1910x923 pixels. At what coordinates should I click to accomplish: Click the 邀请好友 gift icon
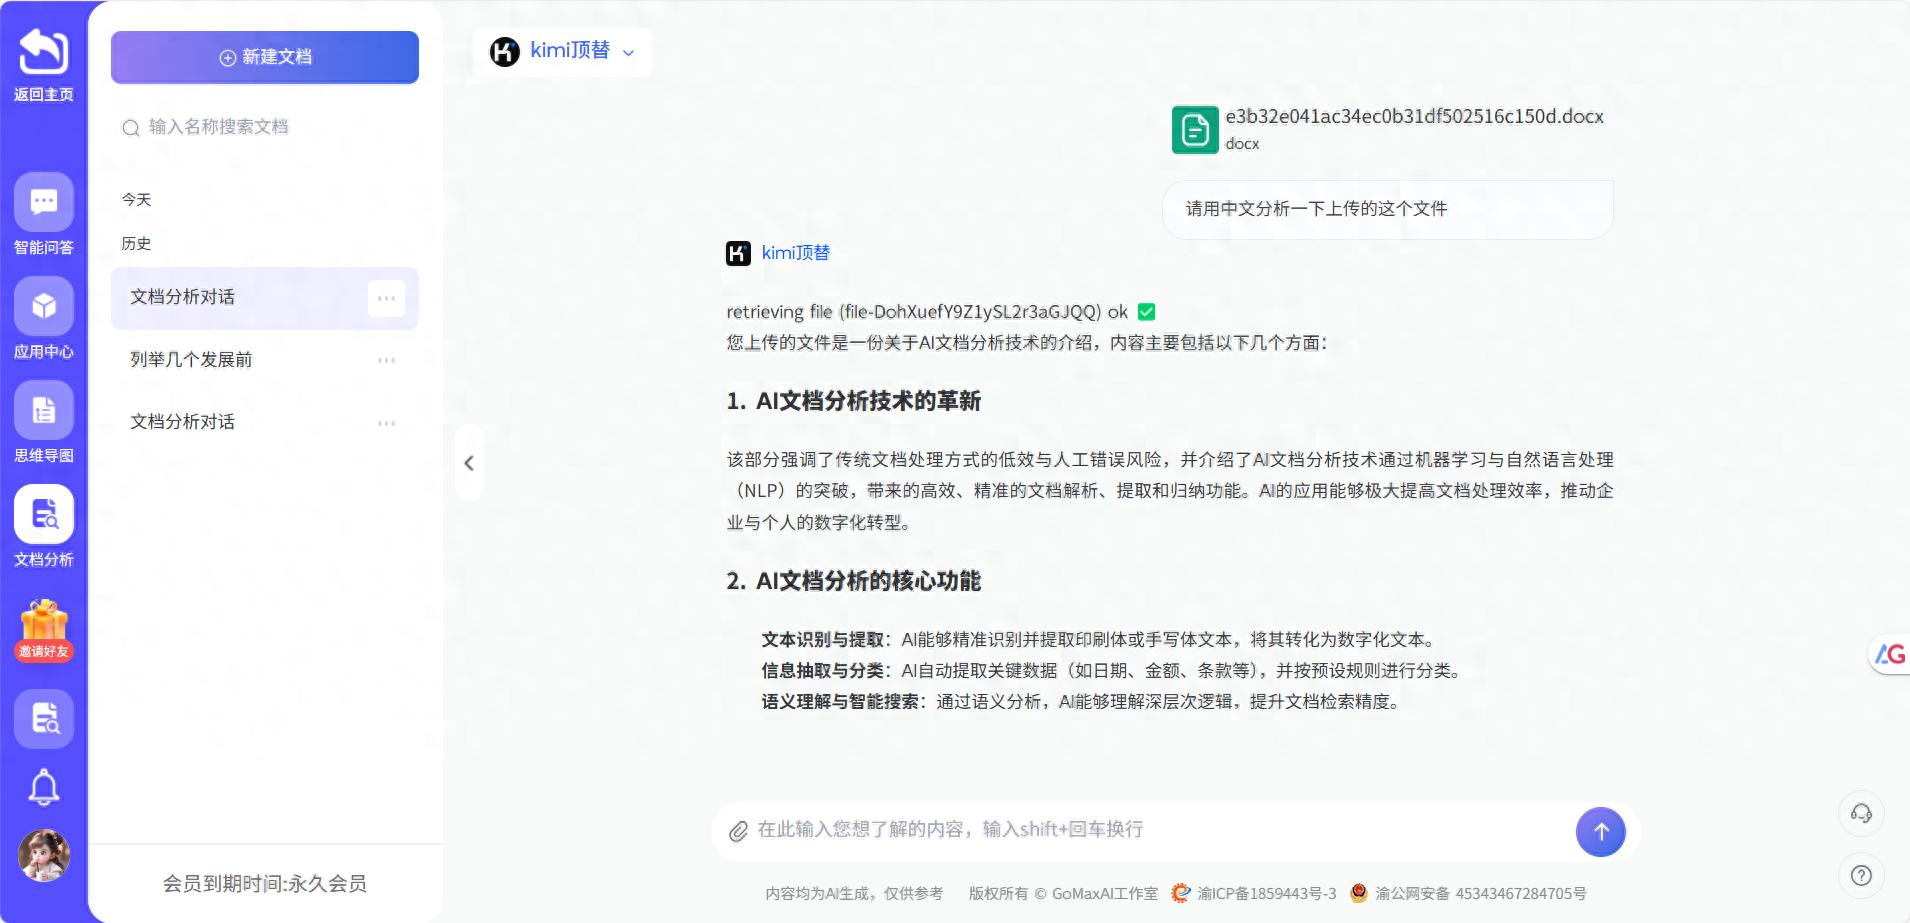(43, 630)
